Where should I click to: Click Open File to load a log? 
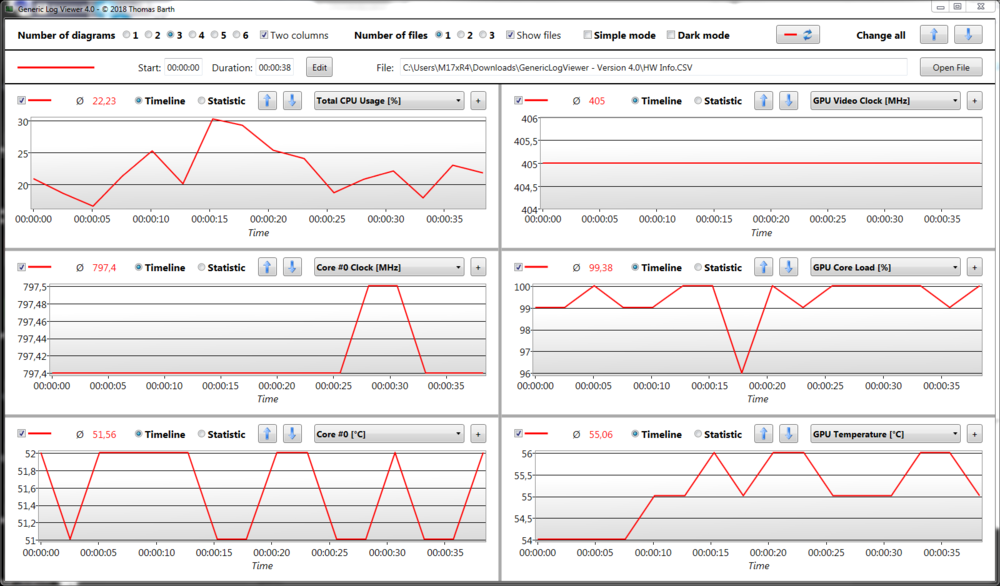pos(952,67)
